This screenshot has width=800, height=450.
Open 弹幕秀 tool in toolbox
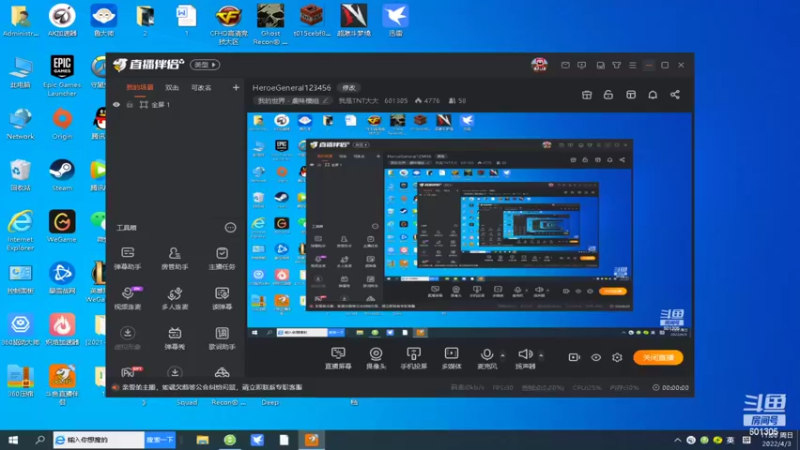tap(174, 338)
